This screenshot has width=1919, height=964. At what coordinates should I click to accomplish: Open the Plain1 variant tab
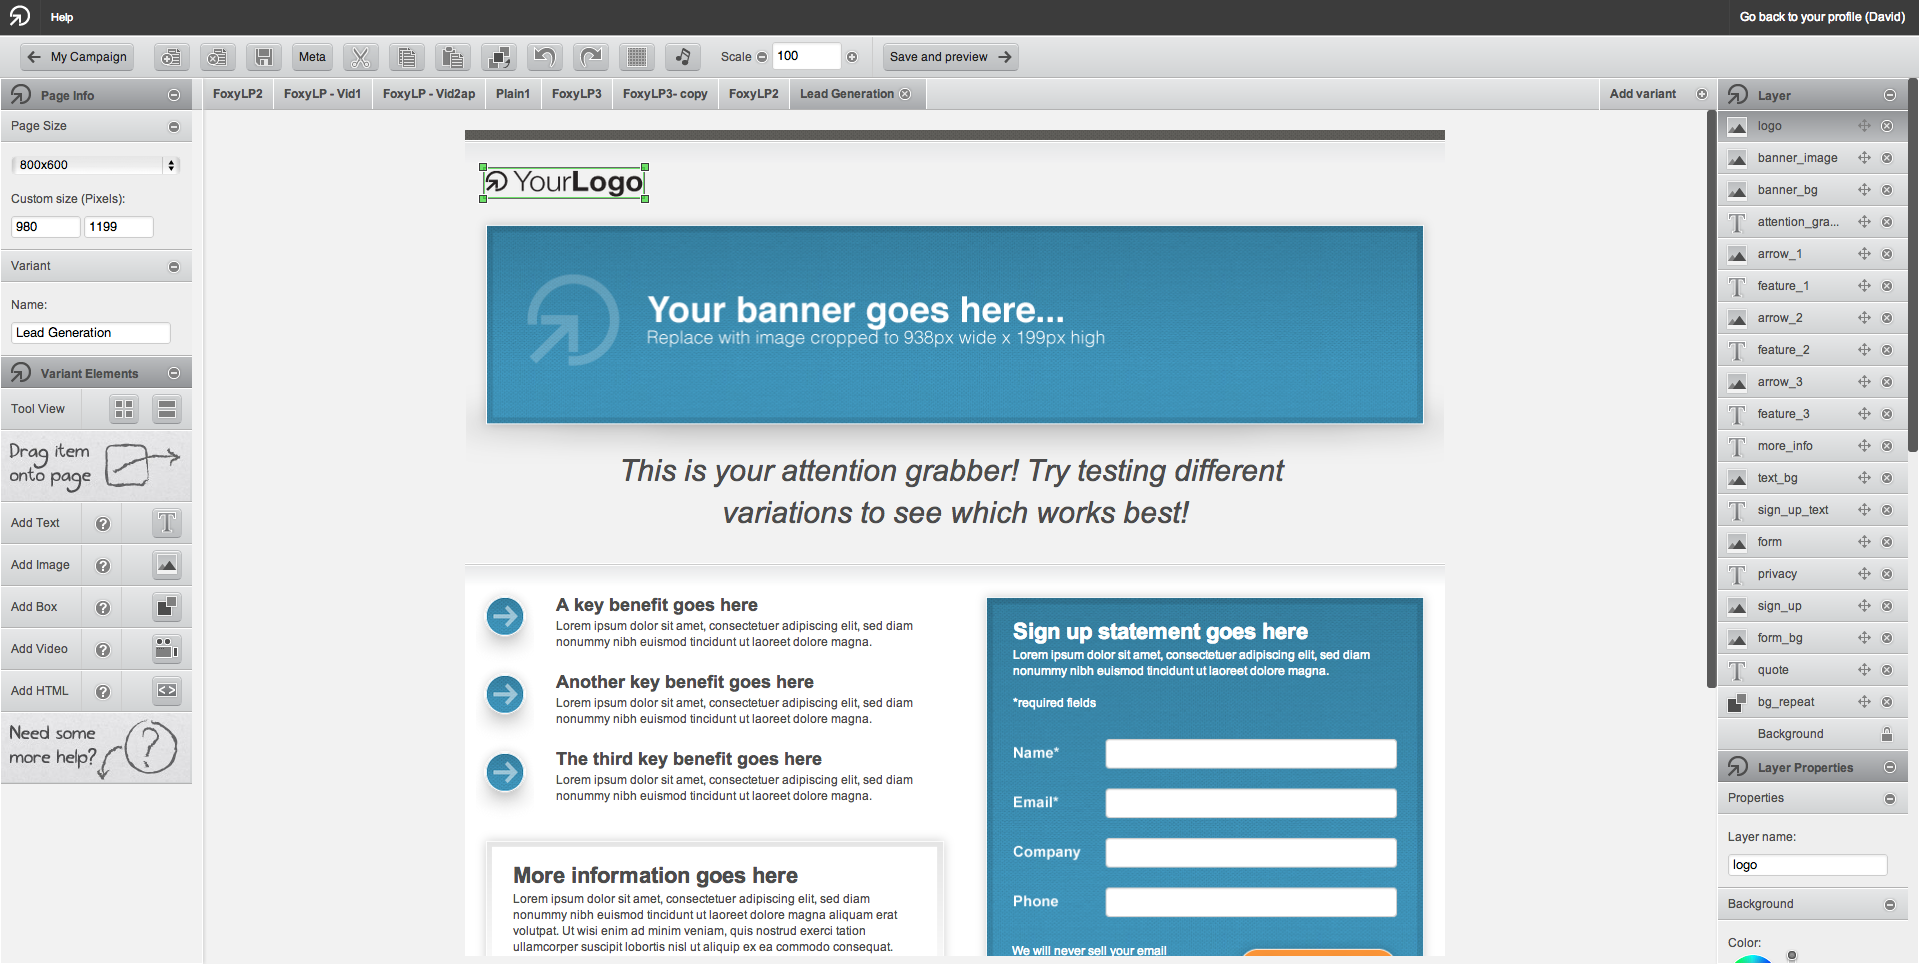coord(512,94)
